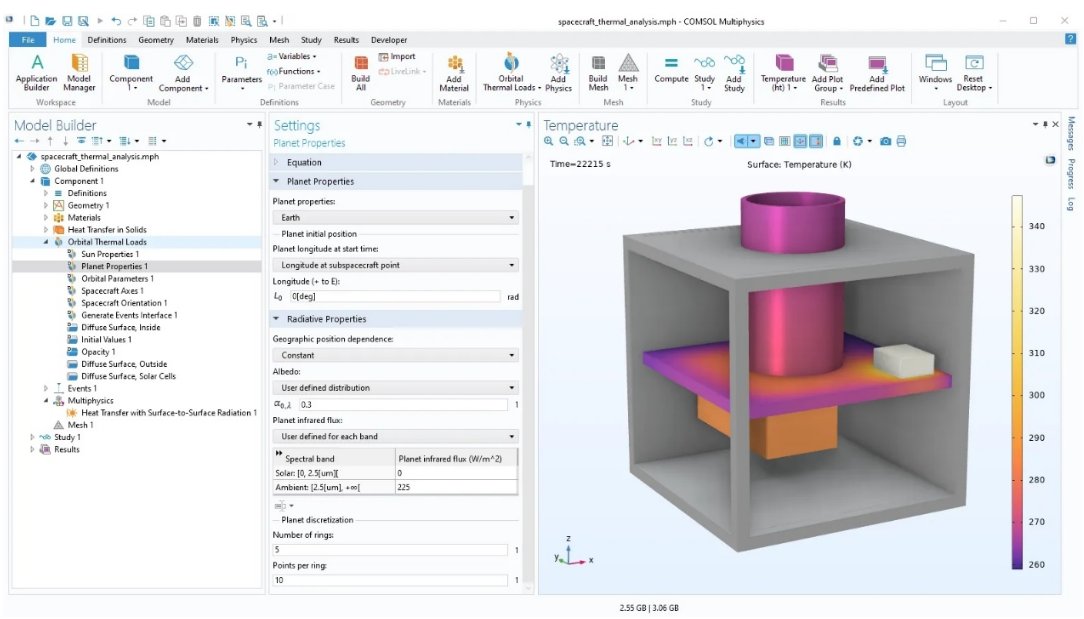Click the Zoom Out icon in Graphics toolbar

[x=564, y=141]
